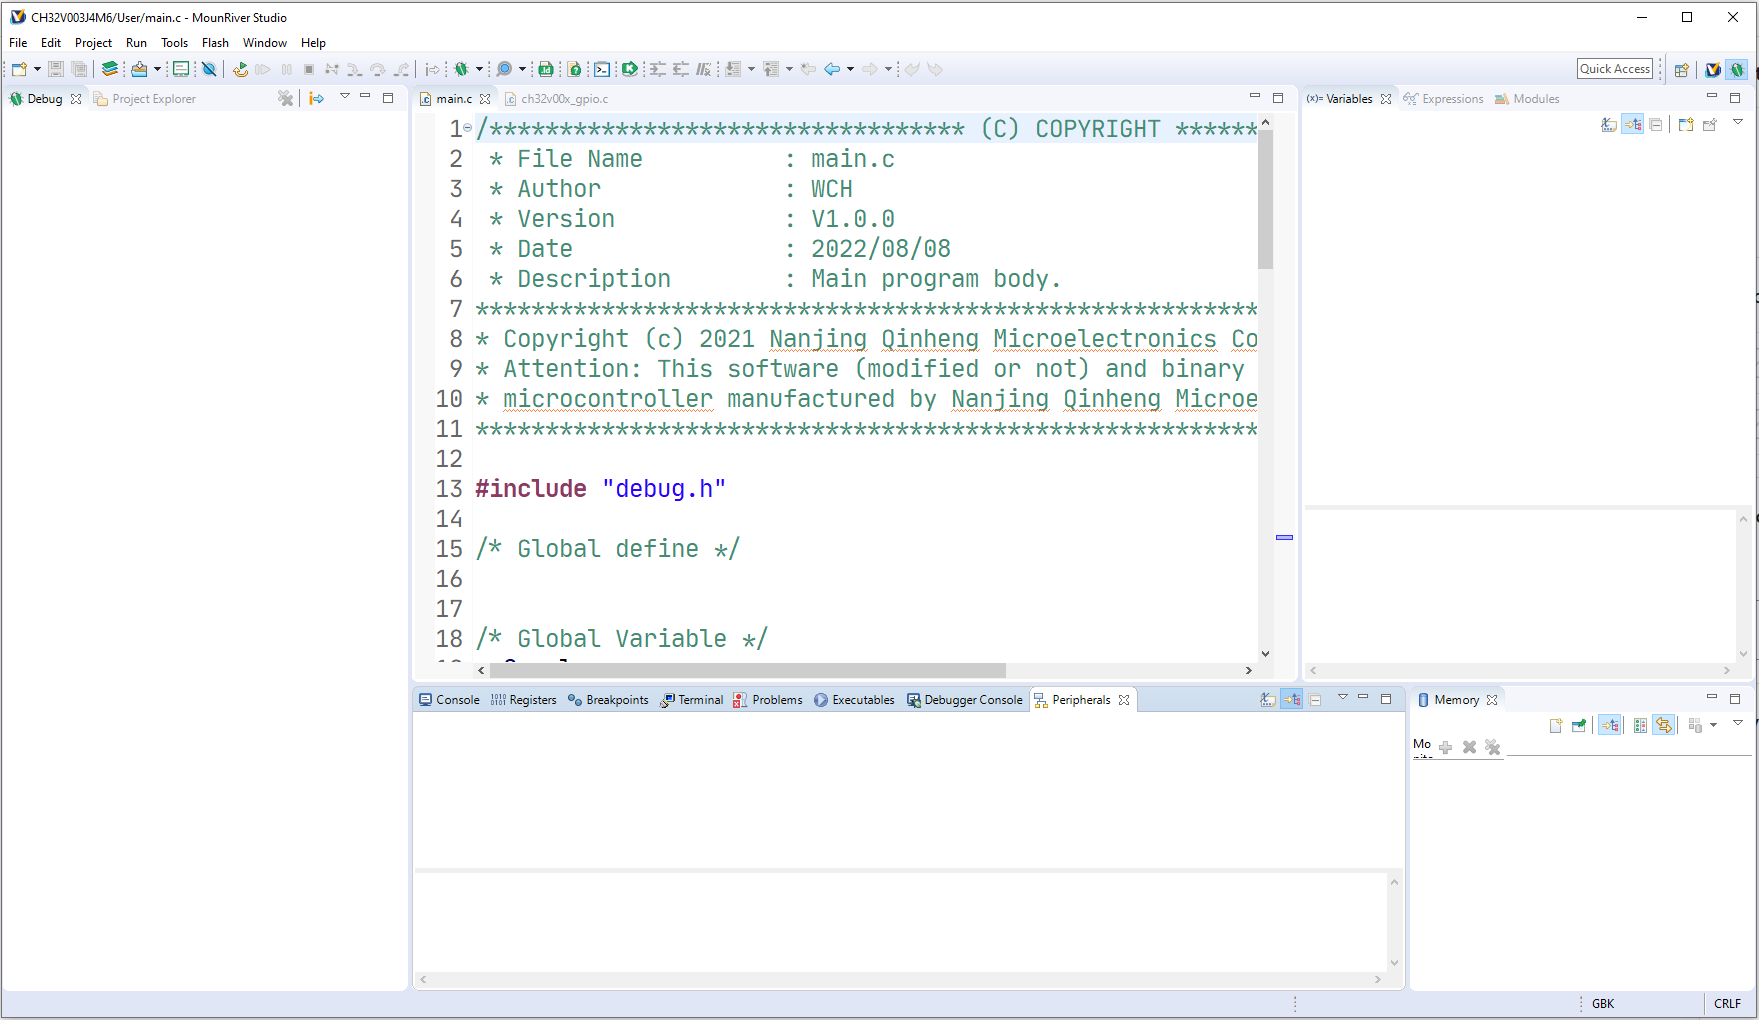The image size is (1759, 1020).
Task: Click Remove Memory Monitor X icon
Action: (x=1469, y=747)
